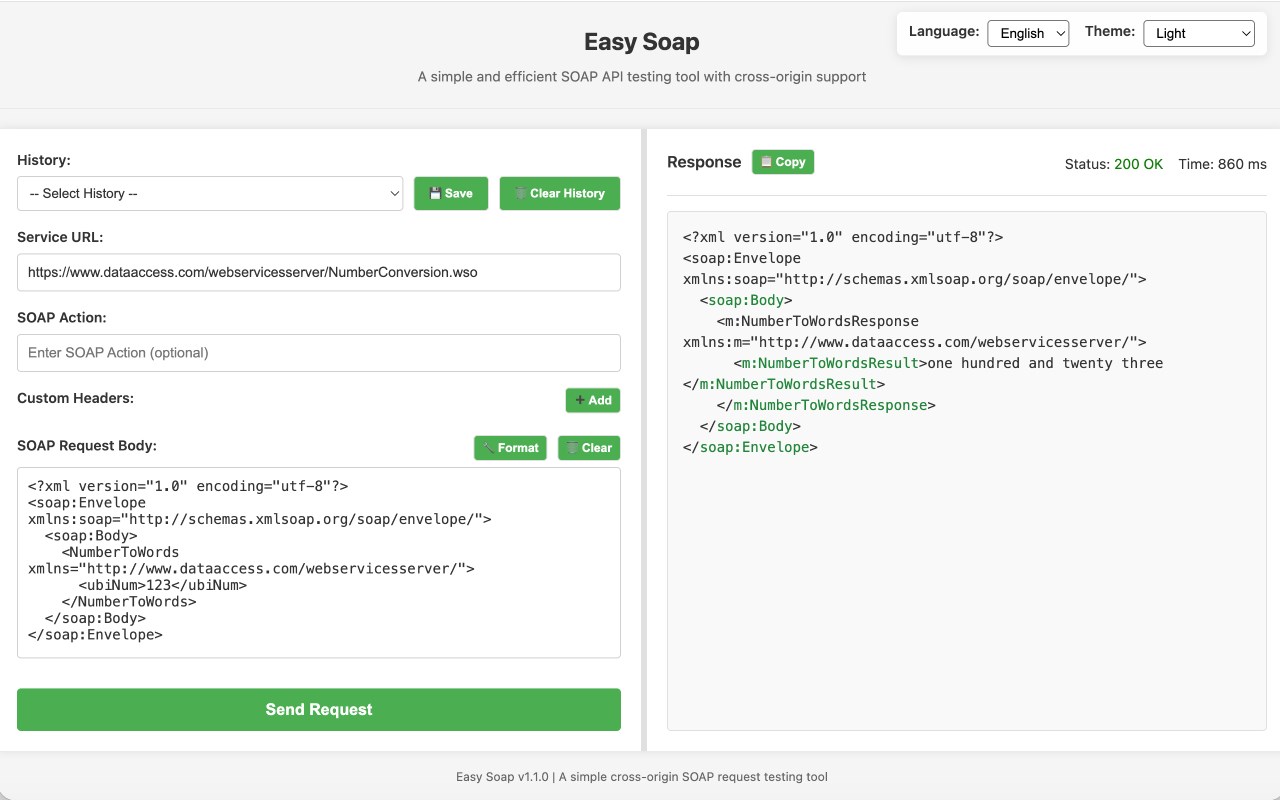Click inside the SOAP Request Body textarea
1280x800 pixels.
(x=319, y=563)
